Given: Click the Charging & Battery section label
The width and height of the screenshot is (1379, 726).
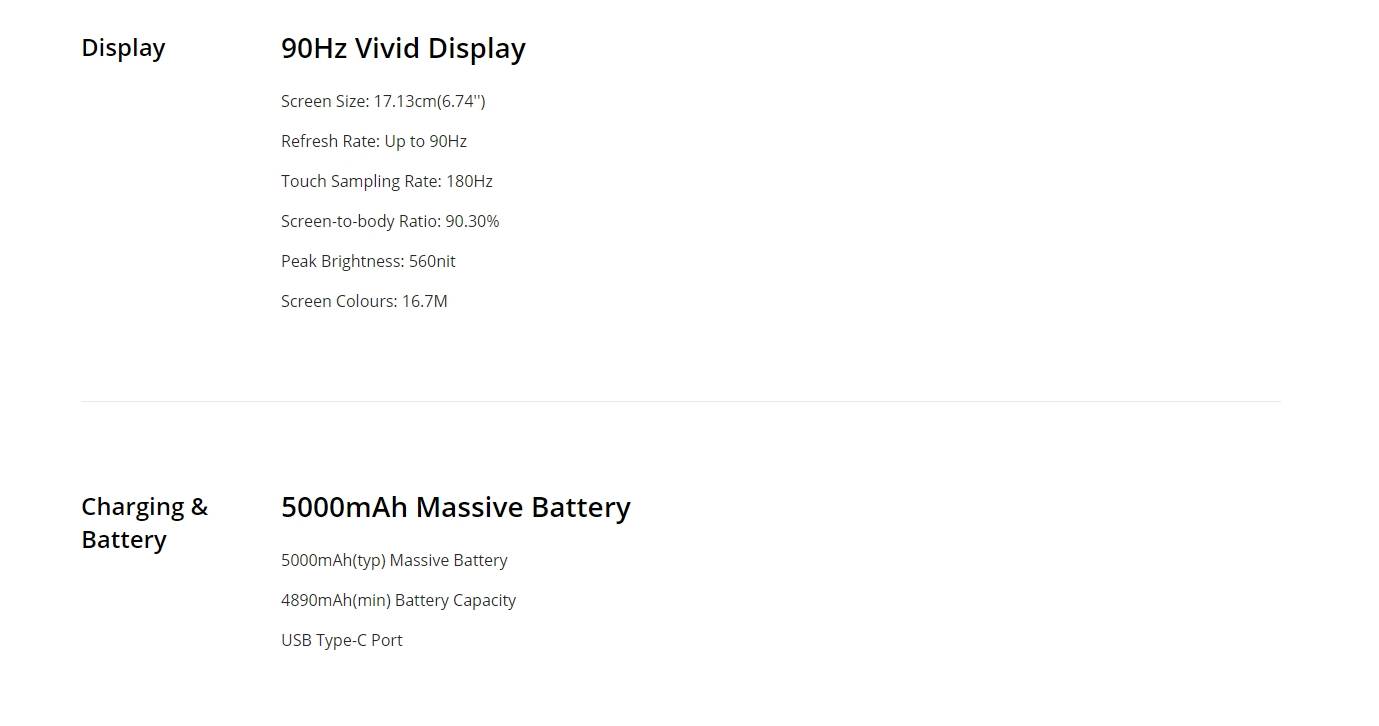Looking at the screenshot, I should [x=144, y=523].
